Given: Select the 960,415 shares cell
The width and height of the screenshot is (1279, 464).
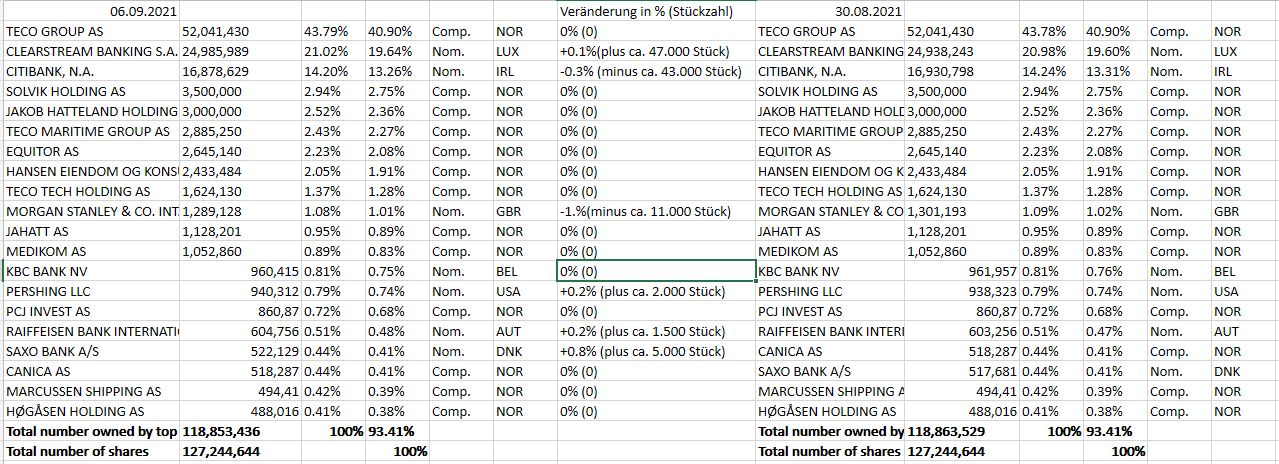Looking at the screenshot, I should click(x=239, y=271).
